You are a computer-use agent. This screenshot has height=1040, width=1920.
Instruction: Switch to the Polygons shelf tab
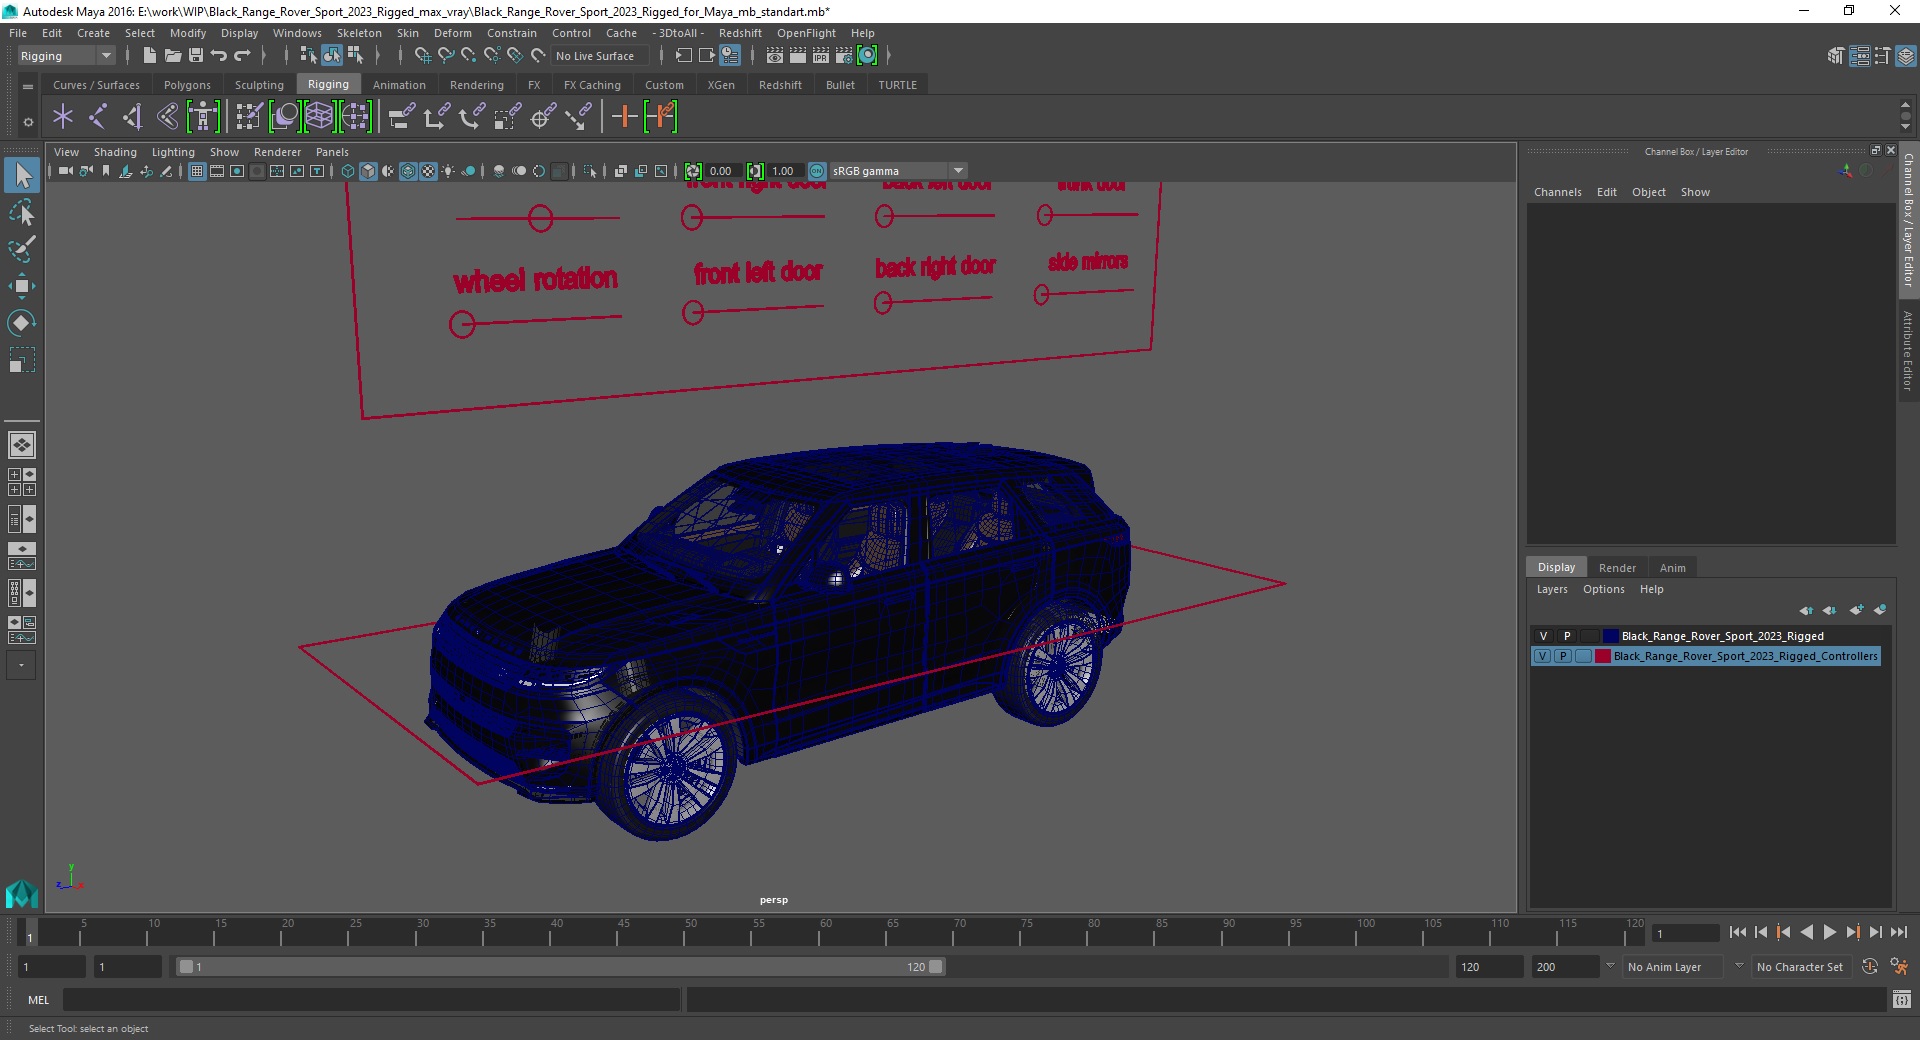click(x=187, y=85)
